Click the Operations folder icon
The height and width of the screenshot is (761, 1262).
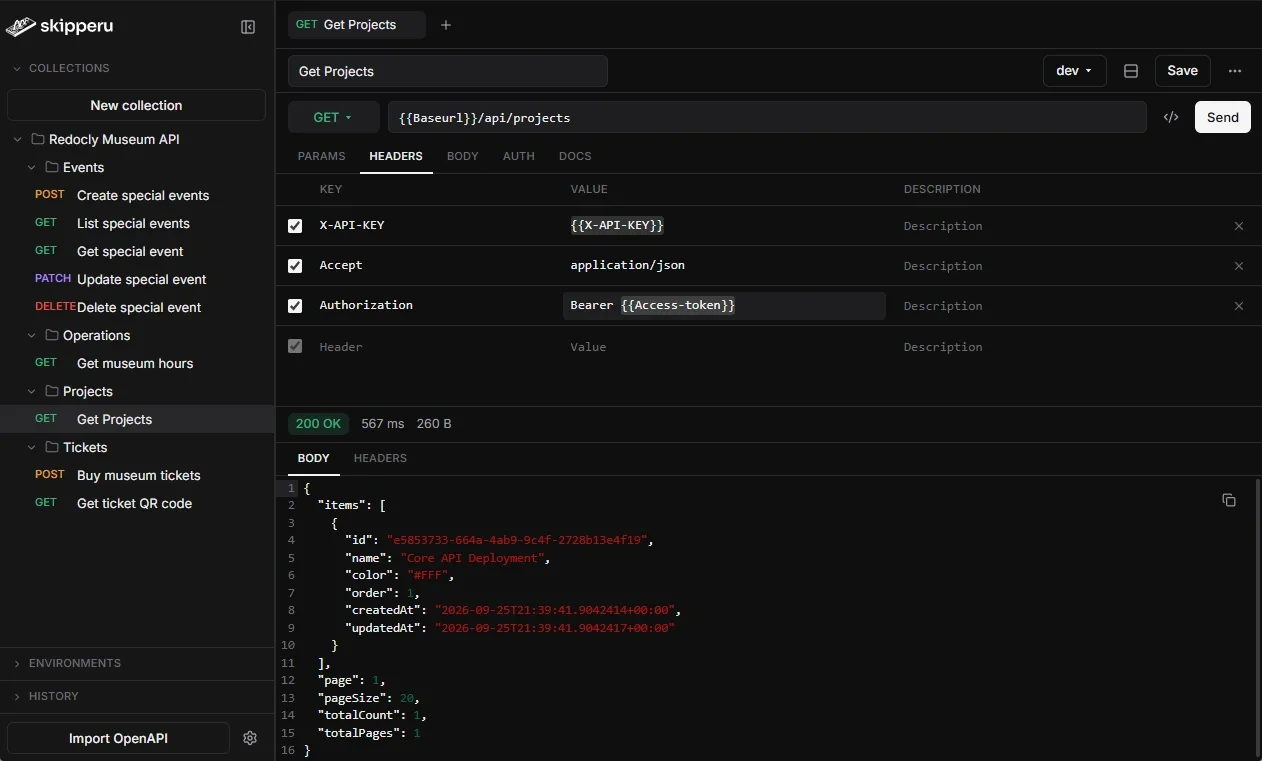pos(51,335)
